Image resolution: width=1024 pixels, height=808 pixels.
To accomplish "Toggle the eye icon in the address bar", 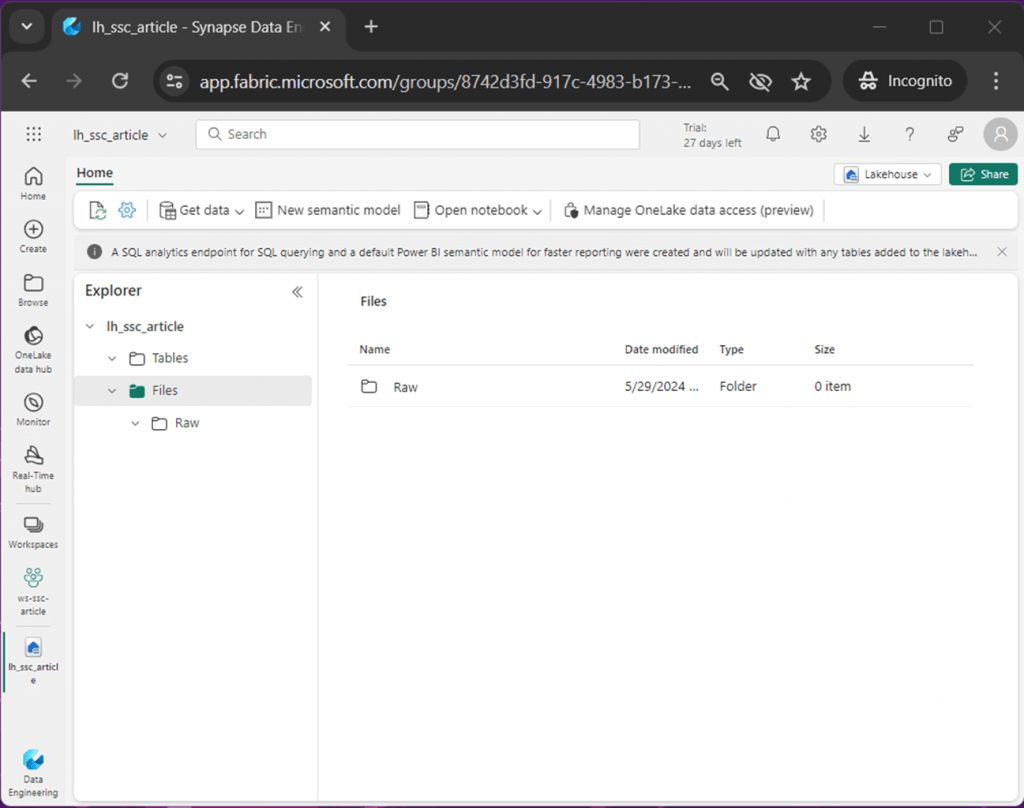I will [760, 81].
